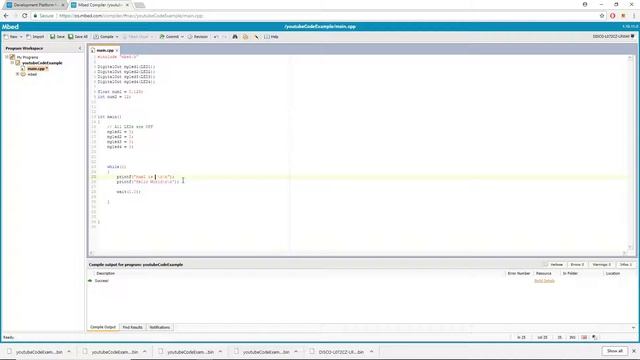Screen dimensions: 640x360
Task: Select My Programs in the workspace tree
Action: tap(27, 57)
